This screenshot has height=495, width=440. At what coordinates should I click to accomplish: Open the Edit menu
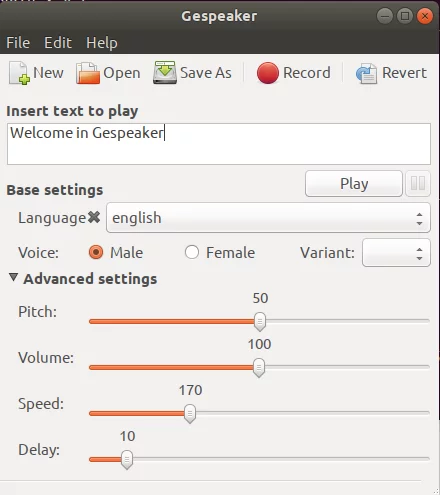coord(58,43)
